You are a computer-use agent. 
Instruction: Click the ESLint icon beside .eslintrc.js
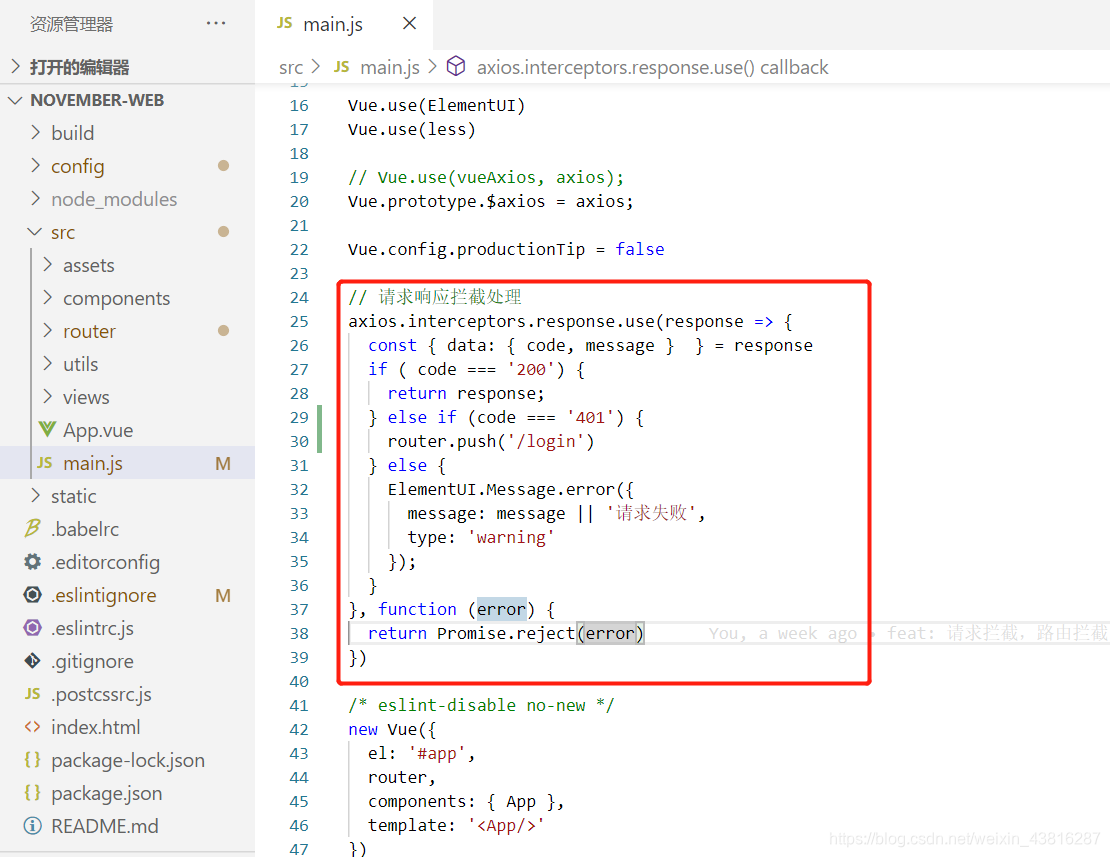tap(33, 627)
